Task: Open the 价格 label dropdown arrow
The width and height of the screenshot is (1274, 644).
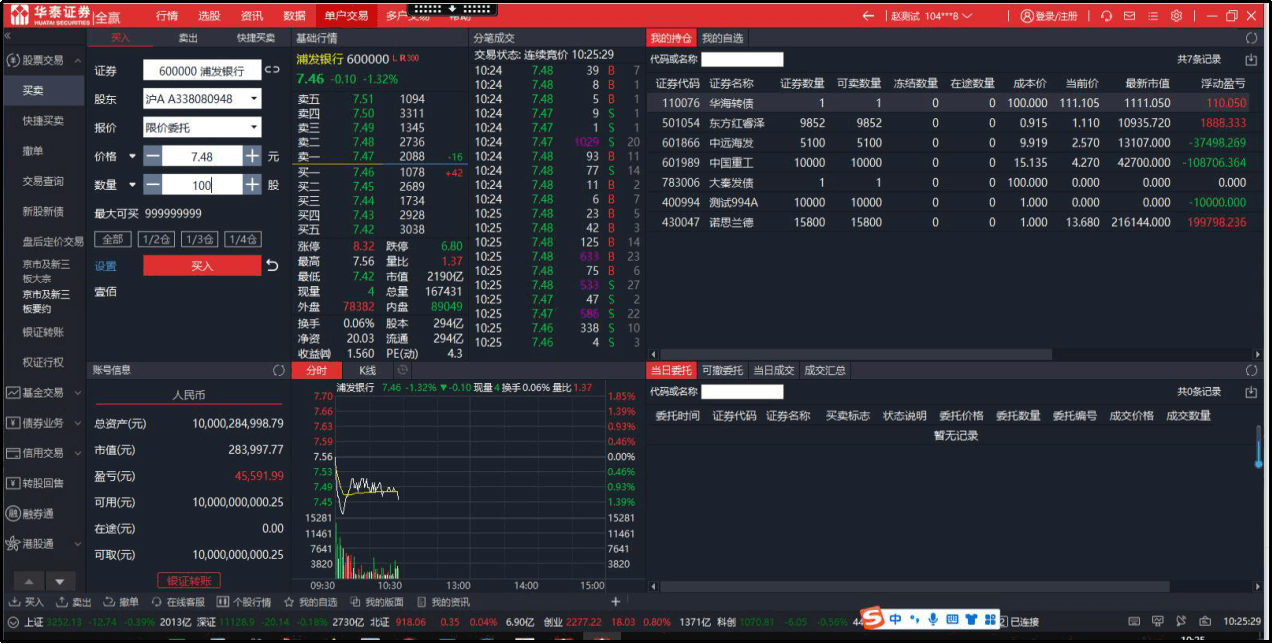Action: [x=131, y=157]
